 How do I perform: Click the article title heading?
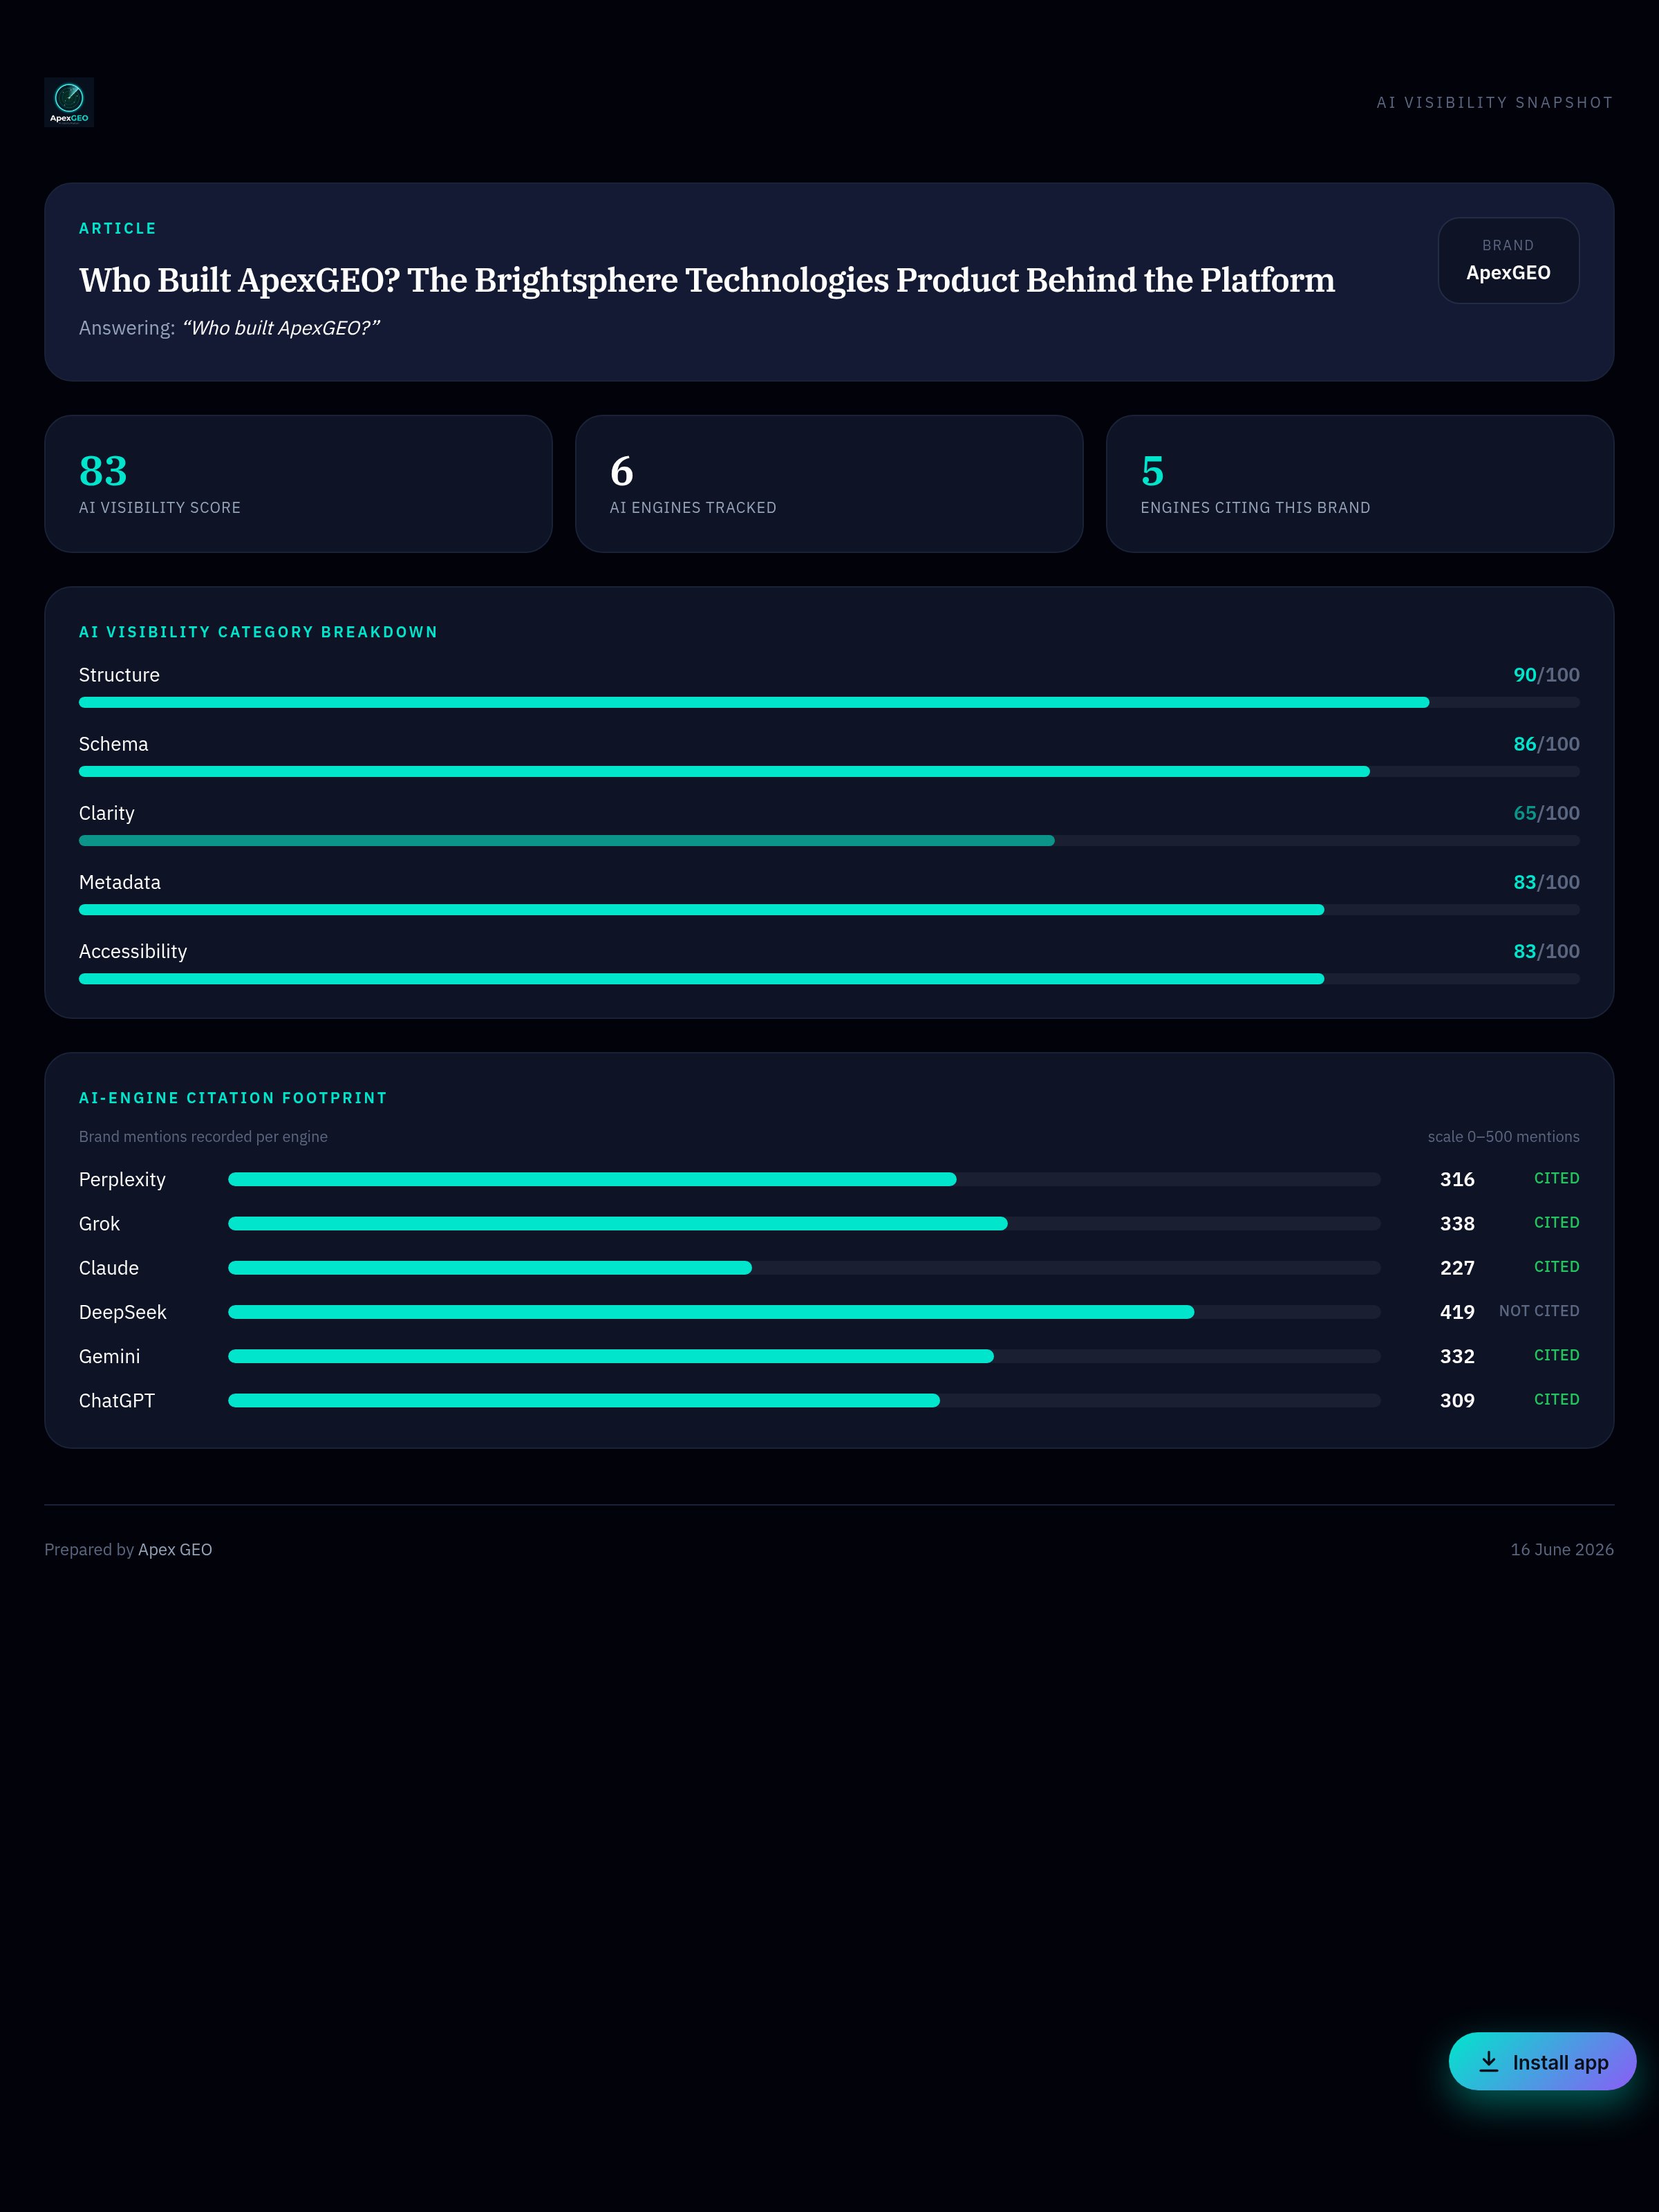pos(707,280)
